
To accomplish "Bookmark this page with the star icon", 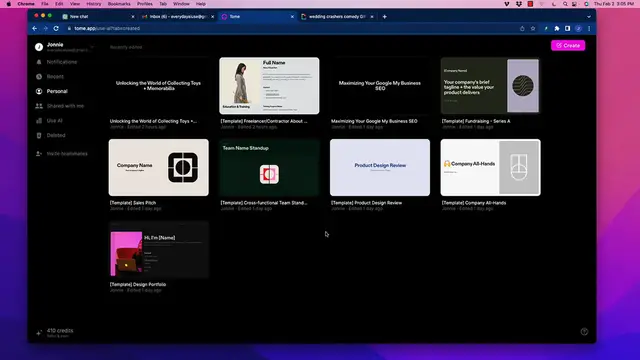I will pyautogui.click(x=533, y=29).
